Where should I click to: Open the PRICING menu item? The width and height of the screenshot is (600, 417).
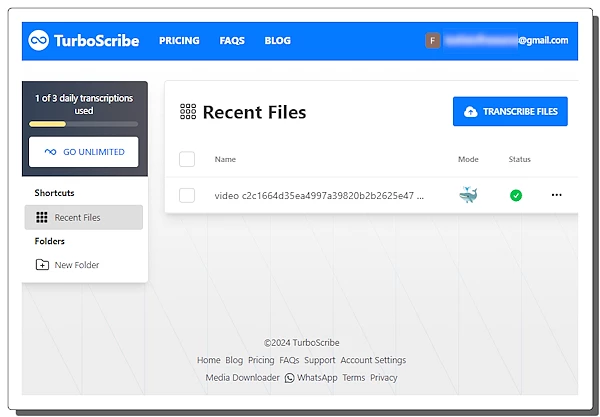179,41
